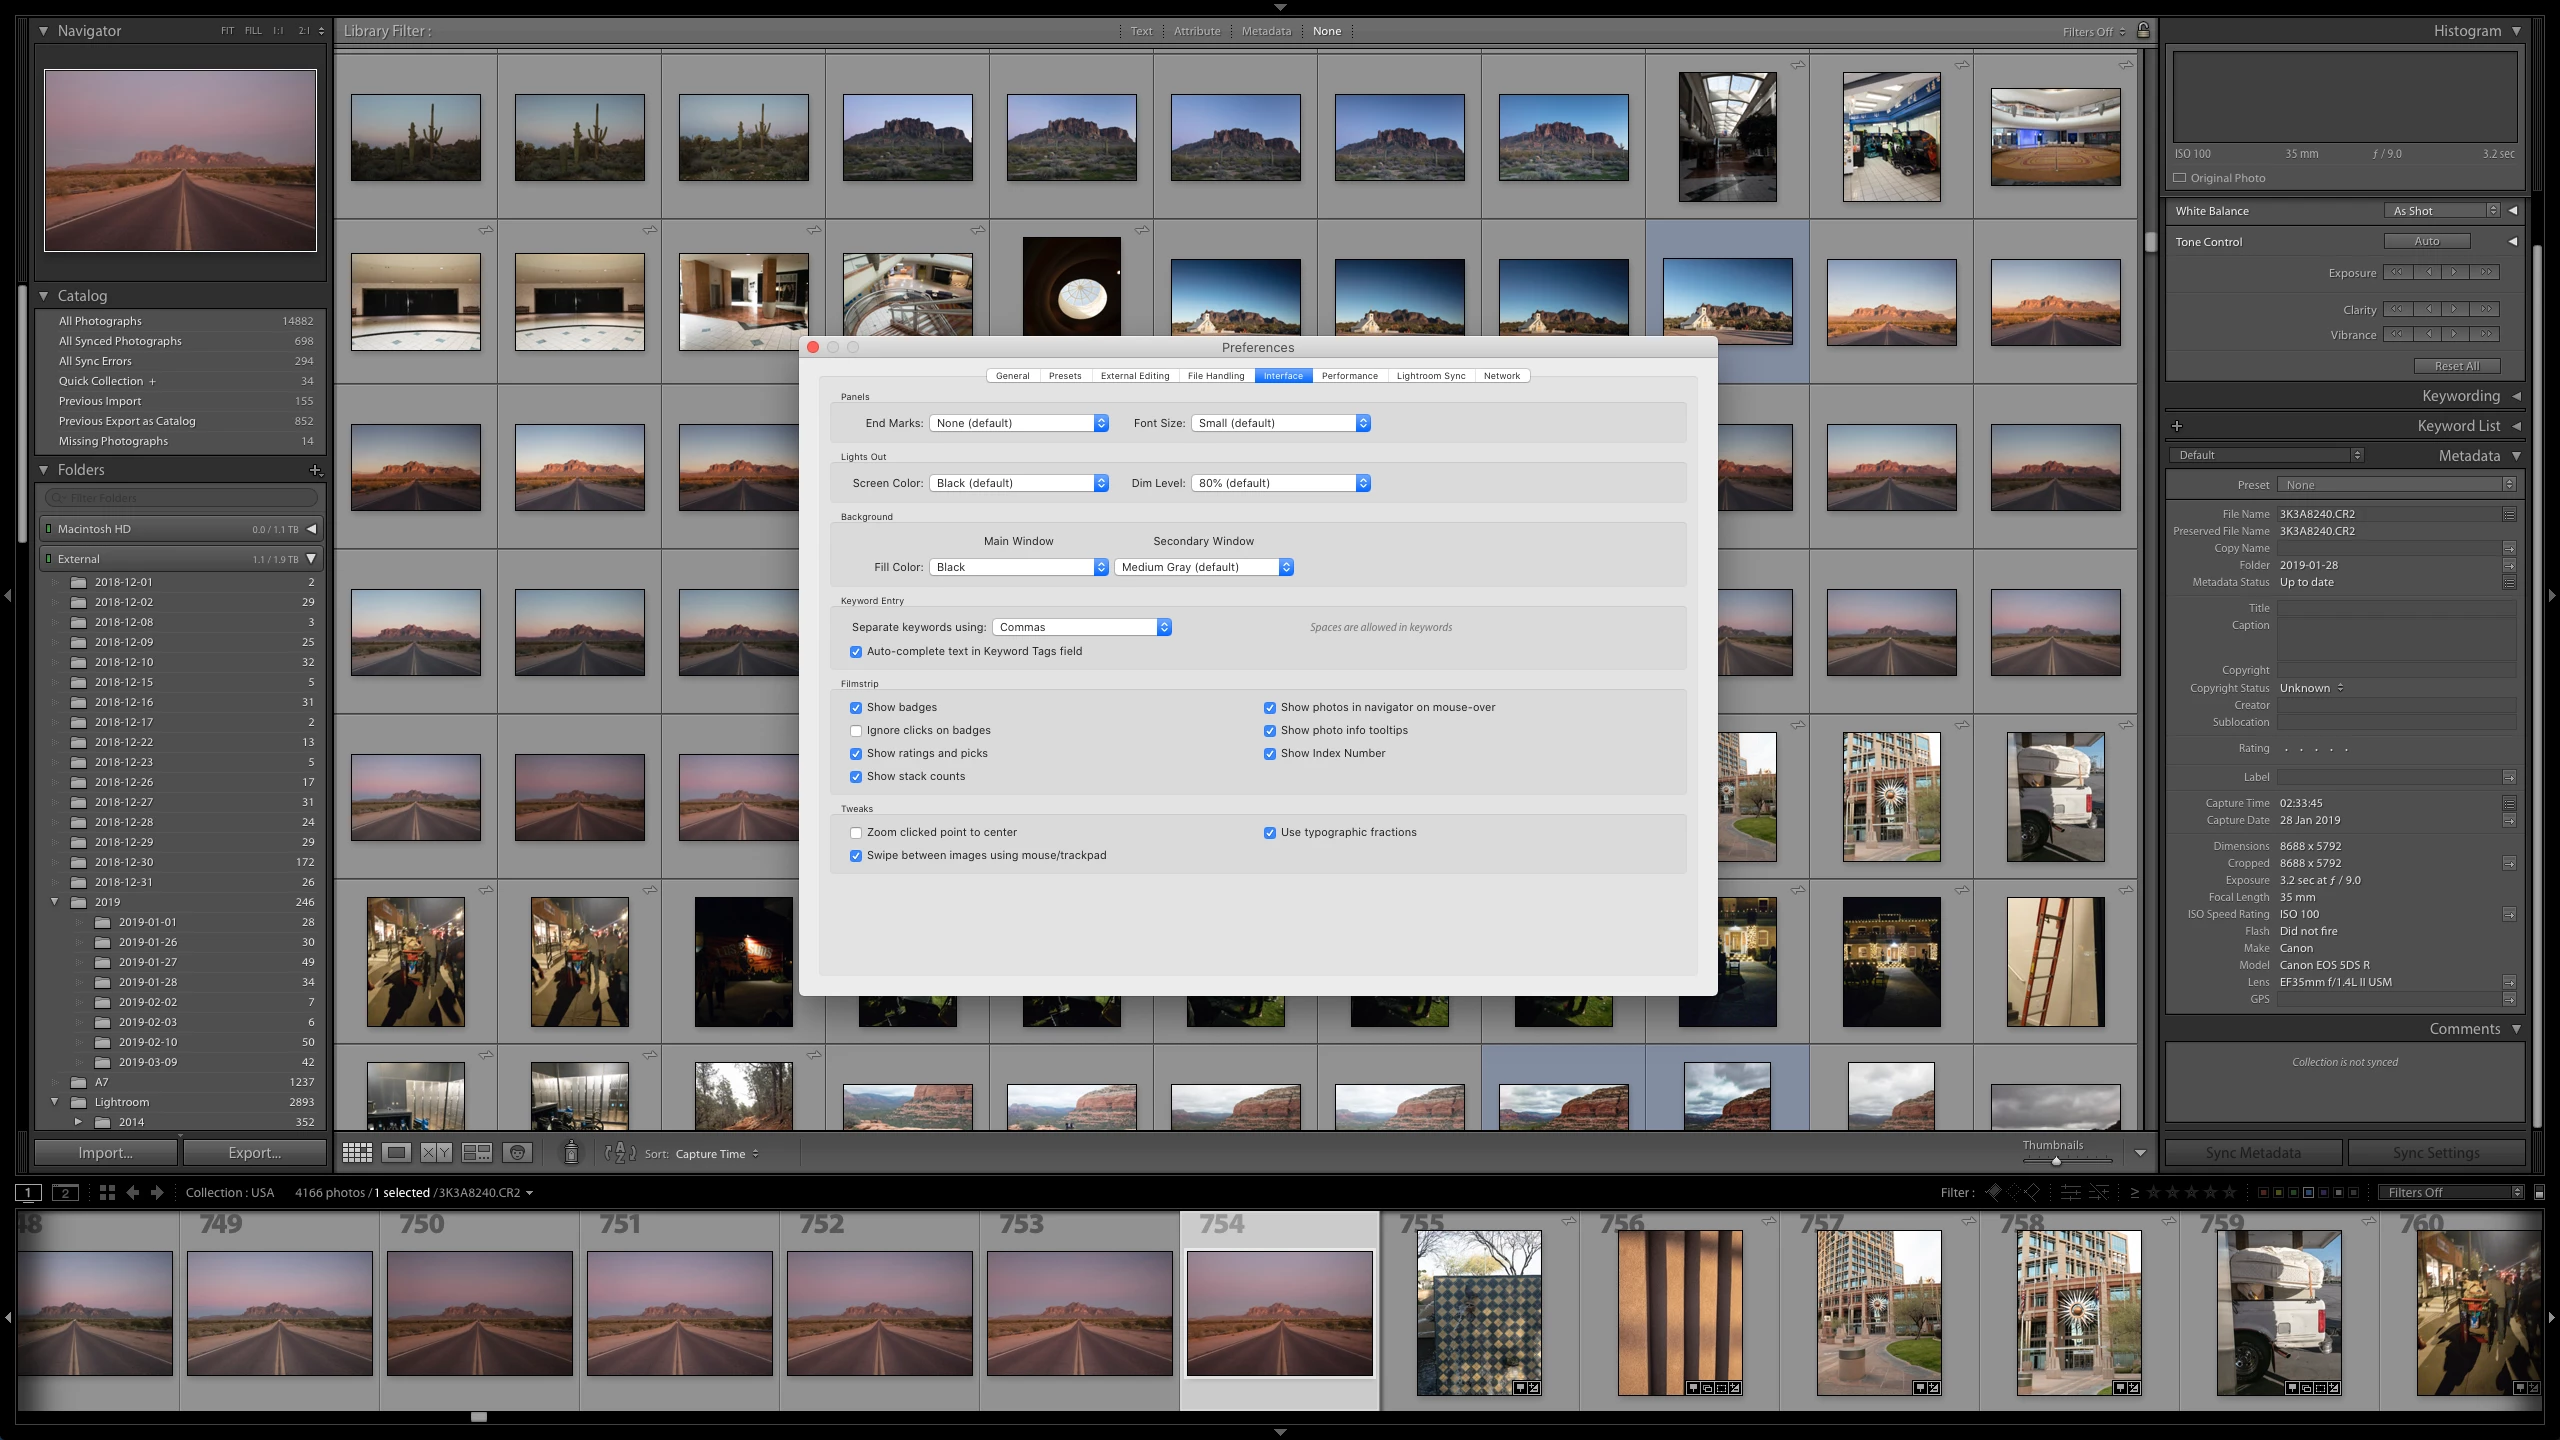This screenshot has width=2560, height=1440.
Task: Open the End Marks dropdown
Action: (x=1019, y=423)
